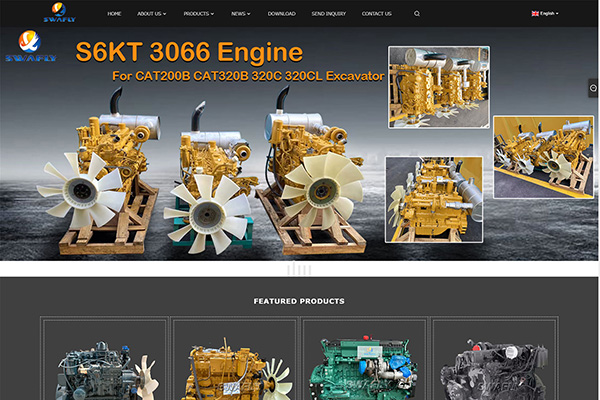The height and width of the screenshot is (400, 600).
Task: Click the UK flag language icon
Action: tap(535, 13)
